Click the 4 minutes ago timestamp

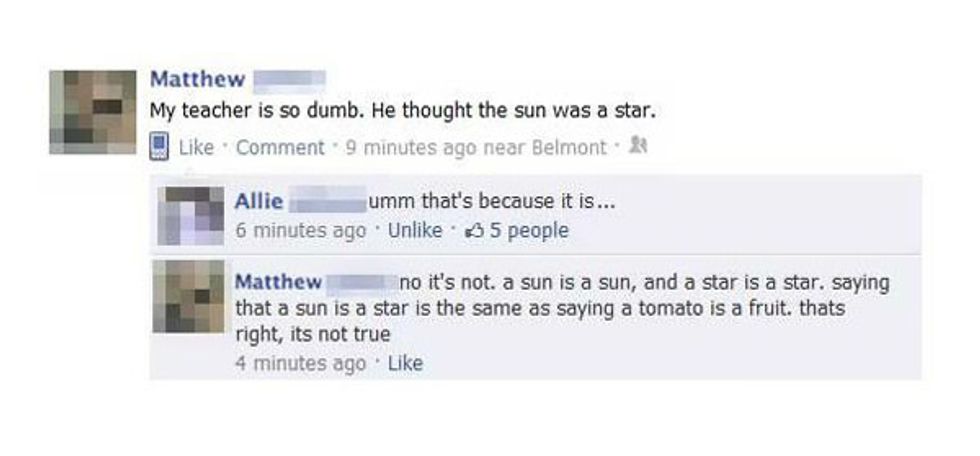(x=300, y=363)
